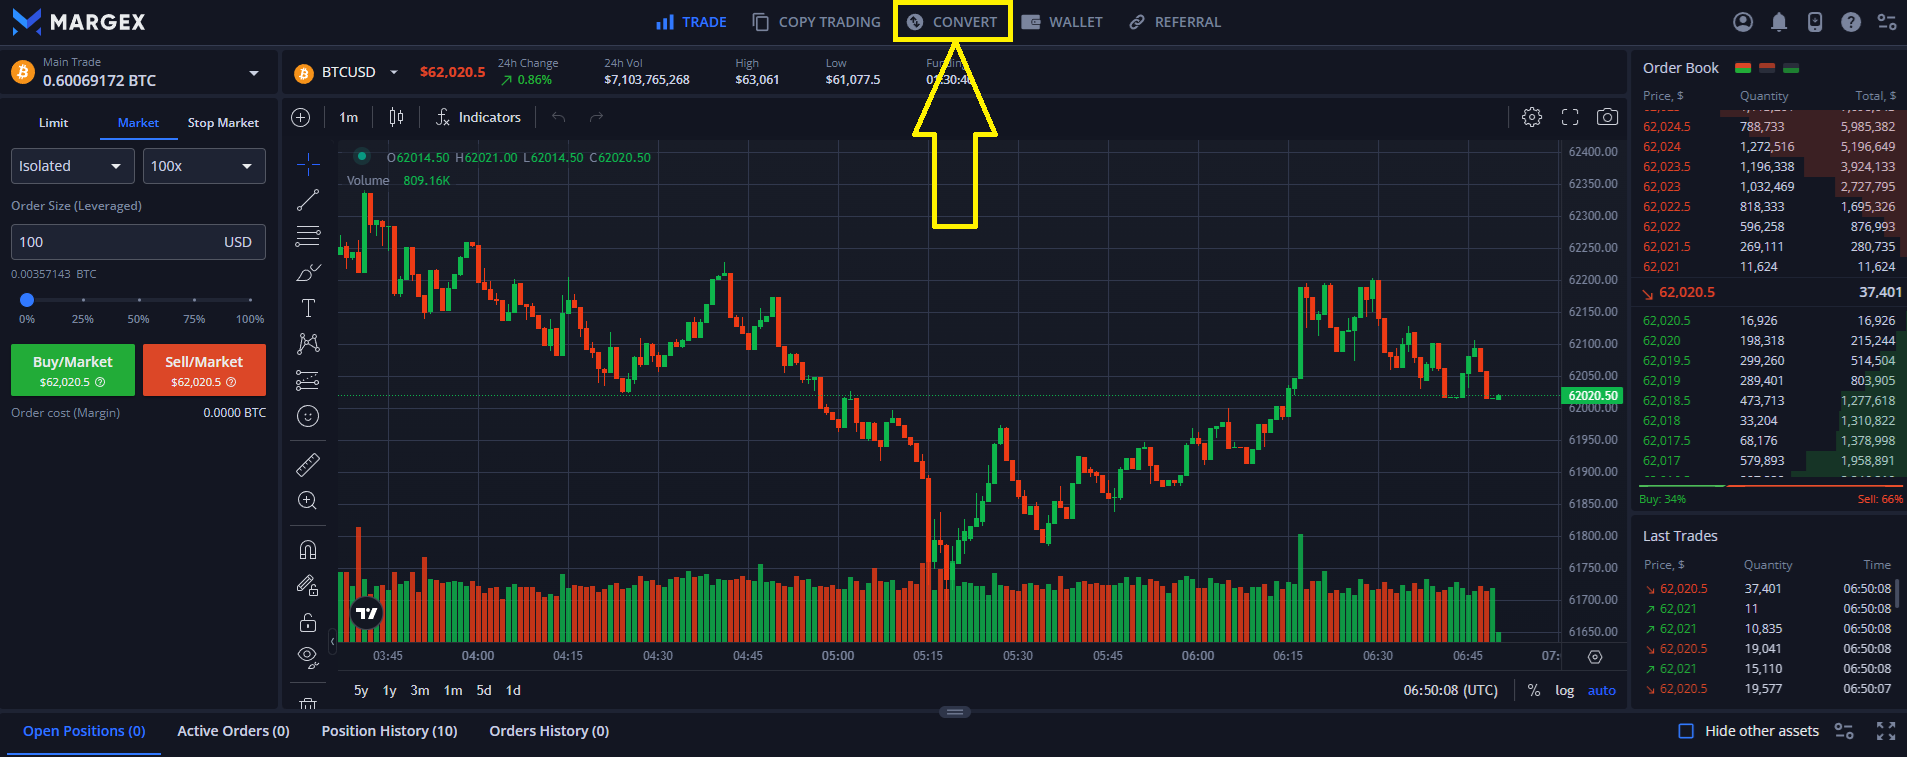Image resolution: width=1907 pixels, height=757 pixels.
Task: Open the chart settings gear
Action: pos(1531,117)
